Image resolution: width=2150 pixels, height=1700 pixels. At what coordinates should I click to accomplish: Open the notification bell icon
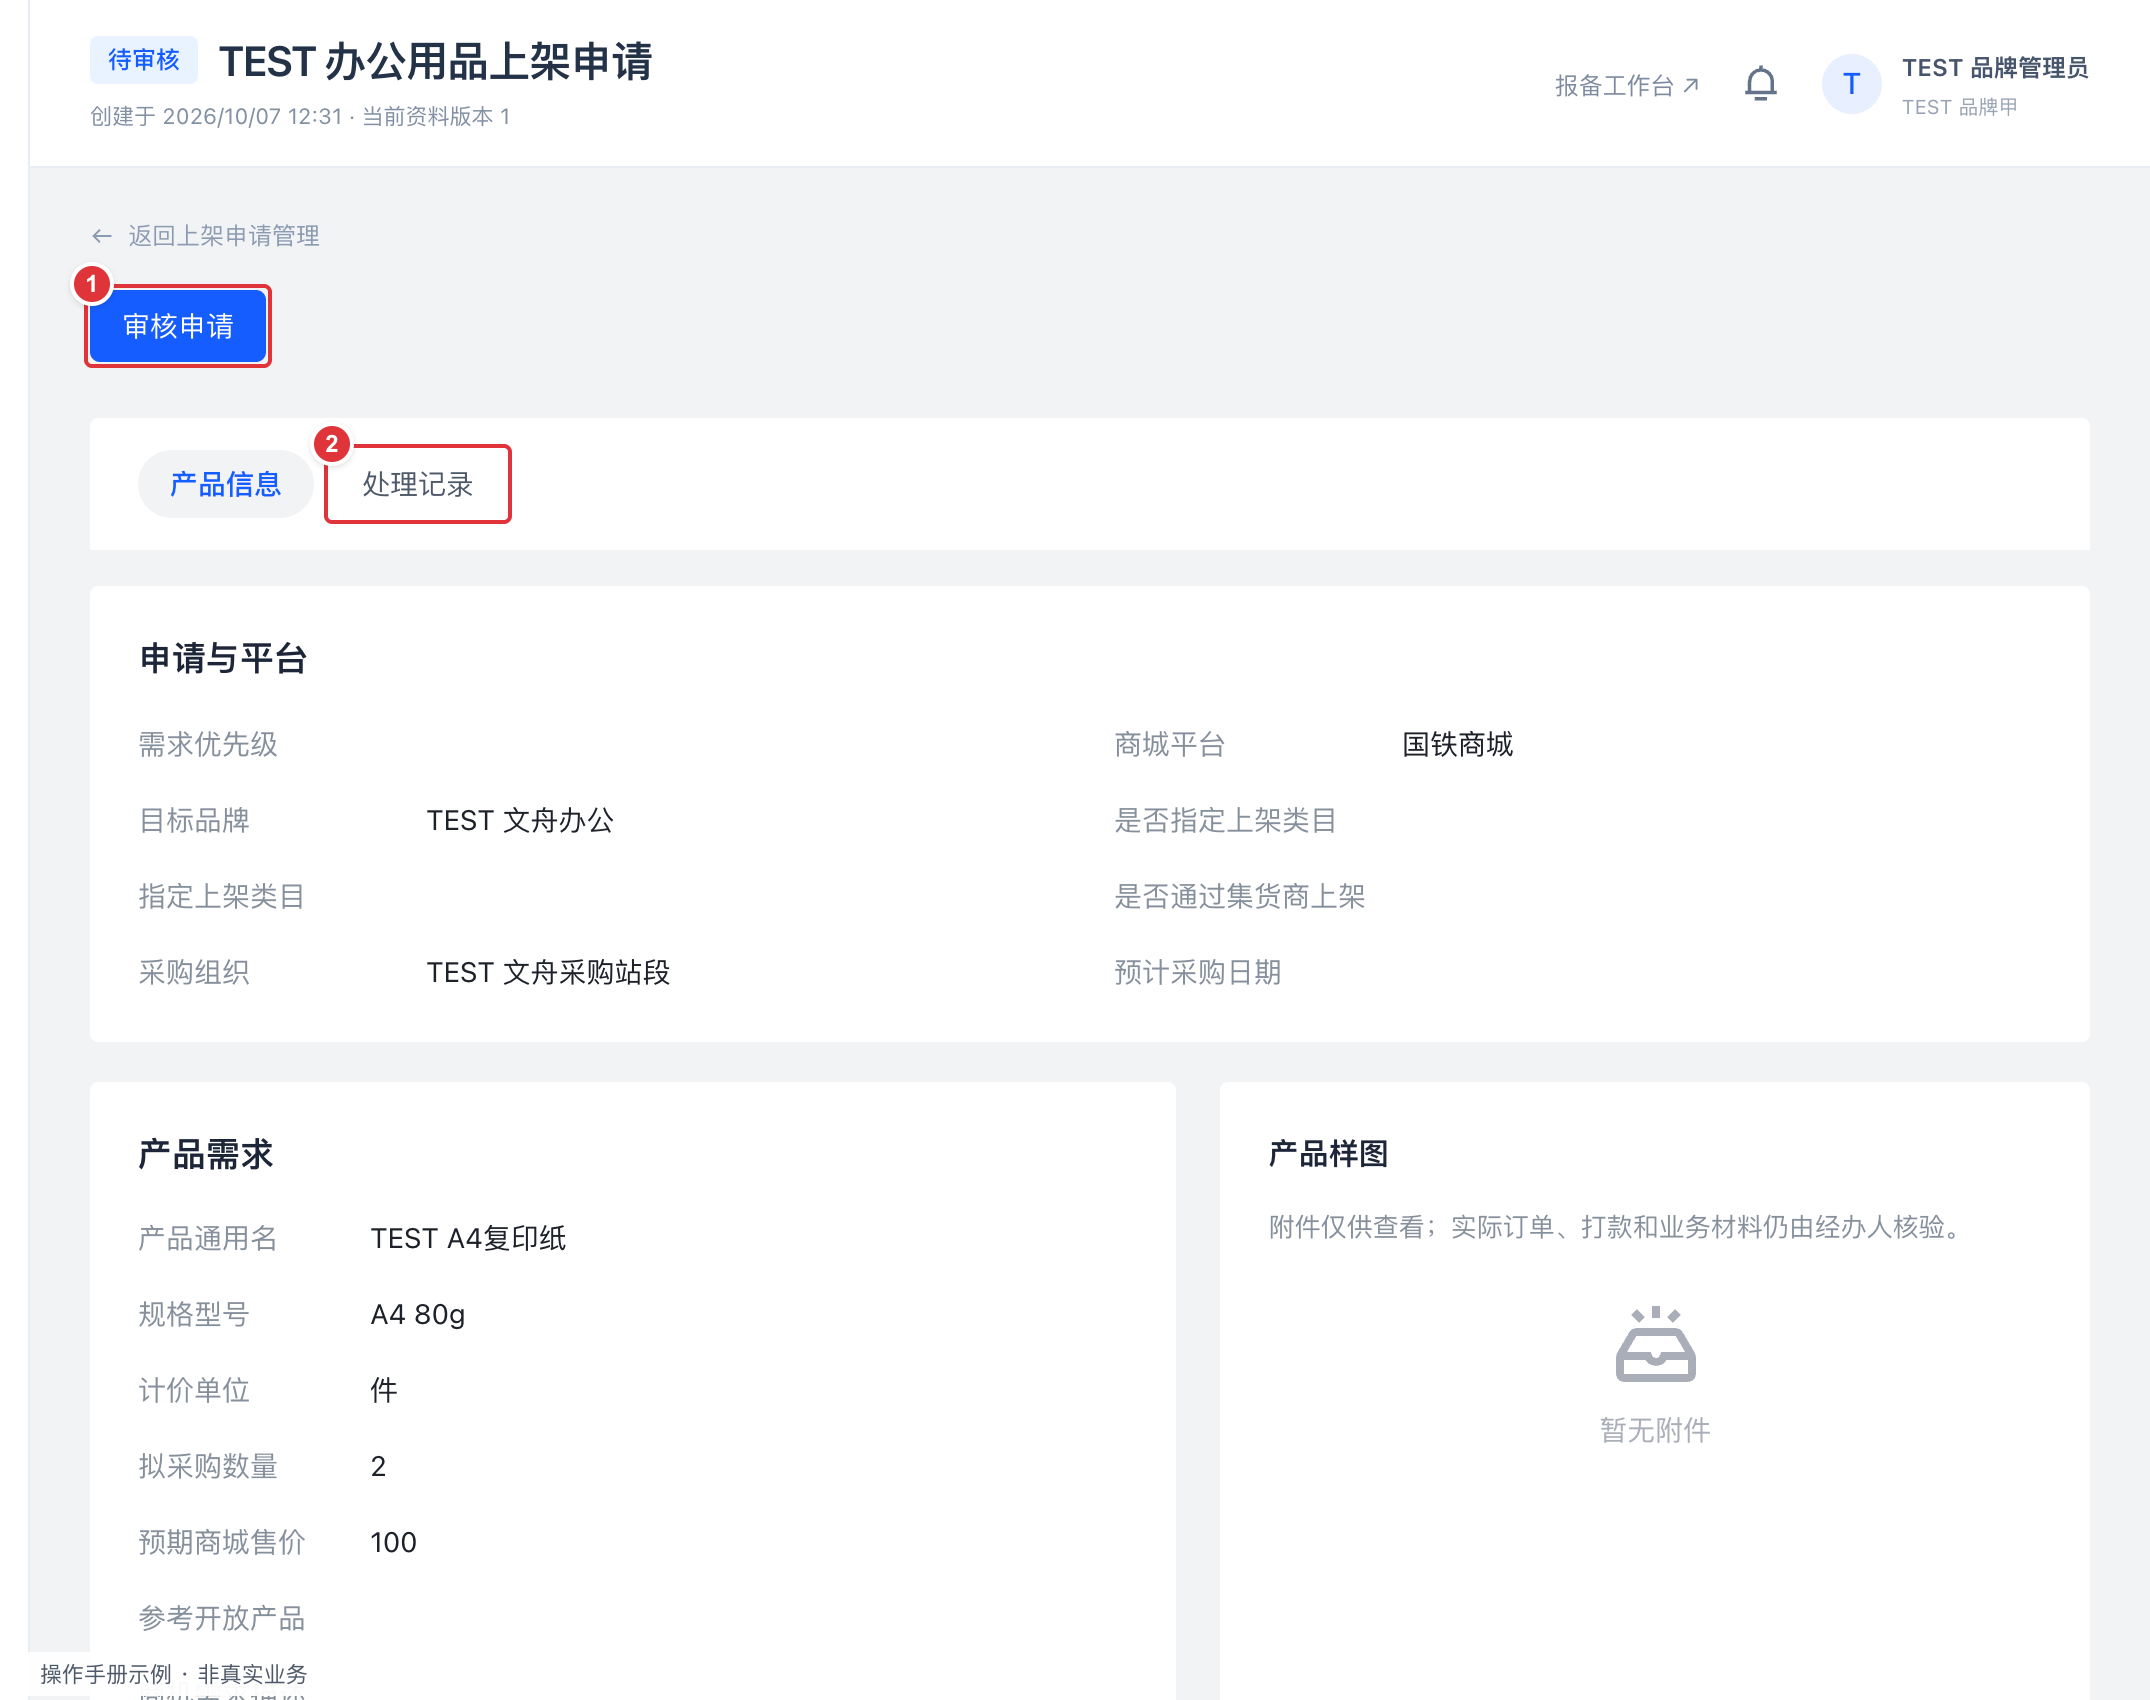click(x=1760, y=84)
